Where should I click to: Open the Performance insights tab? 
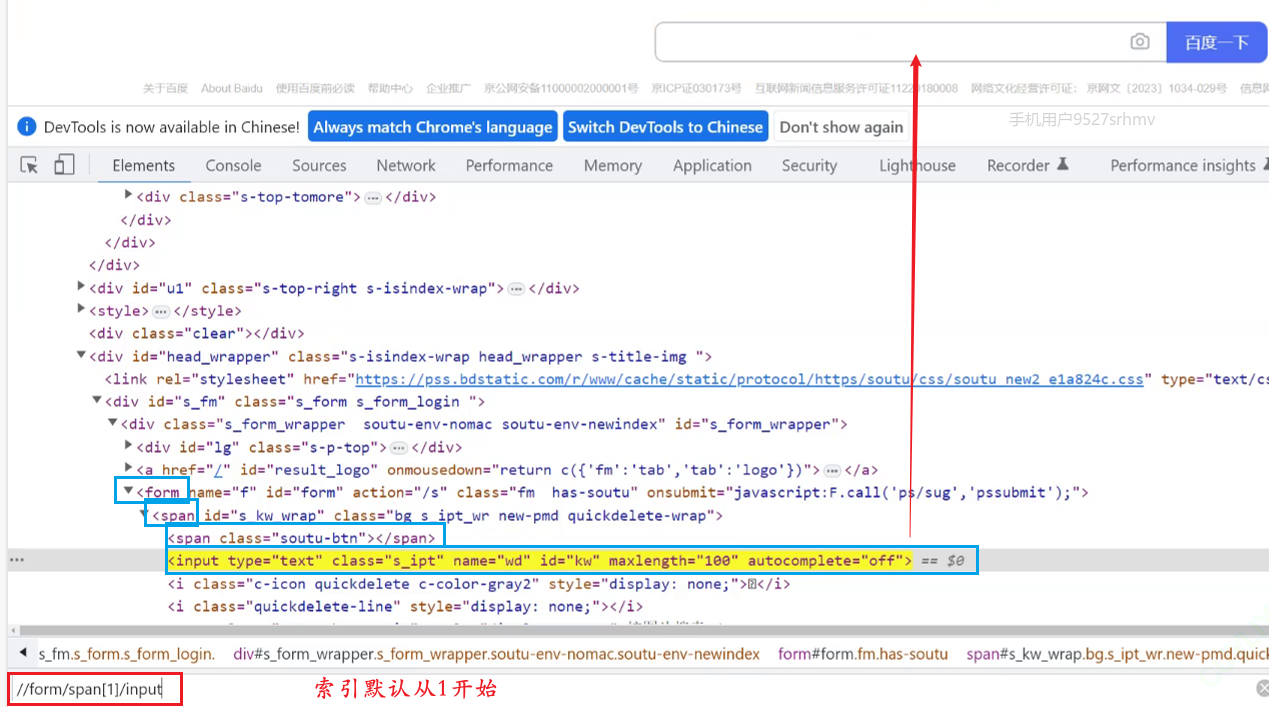coord(1188,166)
